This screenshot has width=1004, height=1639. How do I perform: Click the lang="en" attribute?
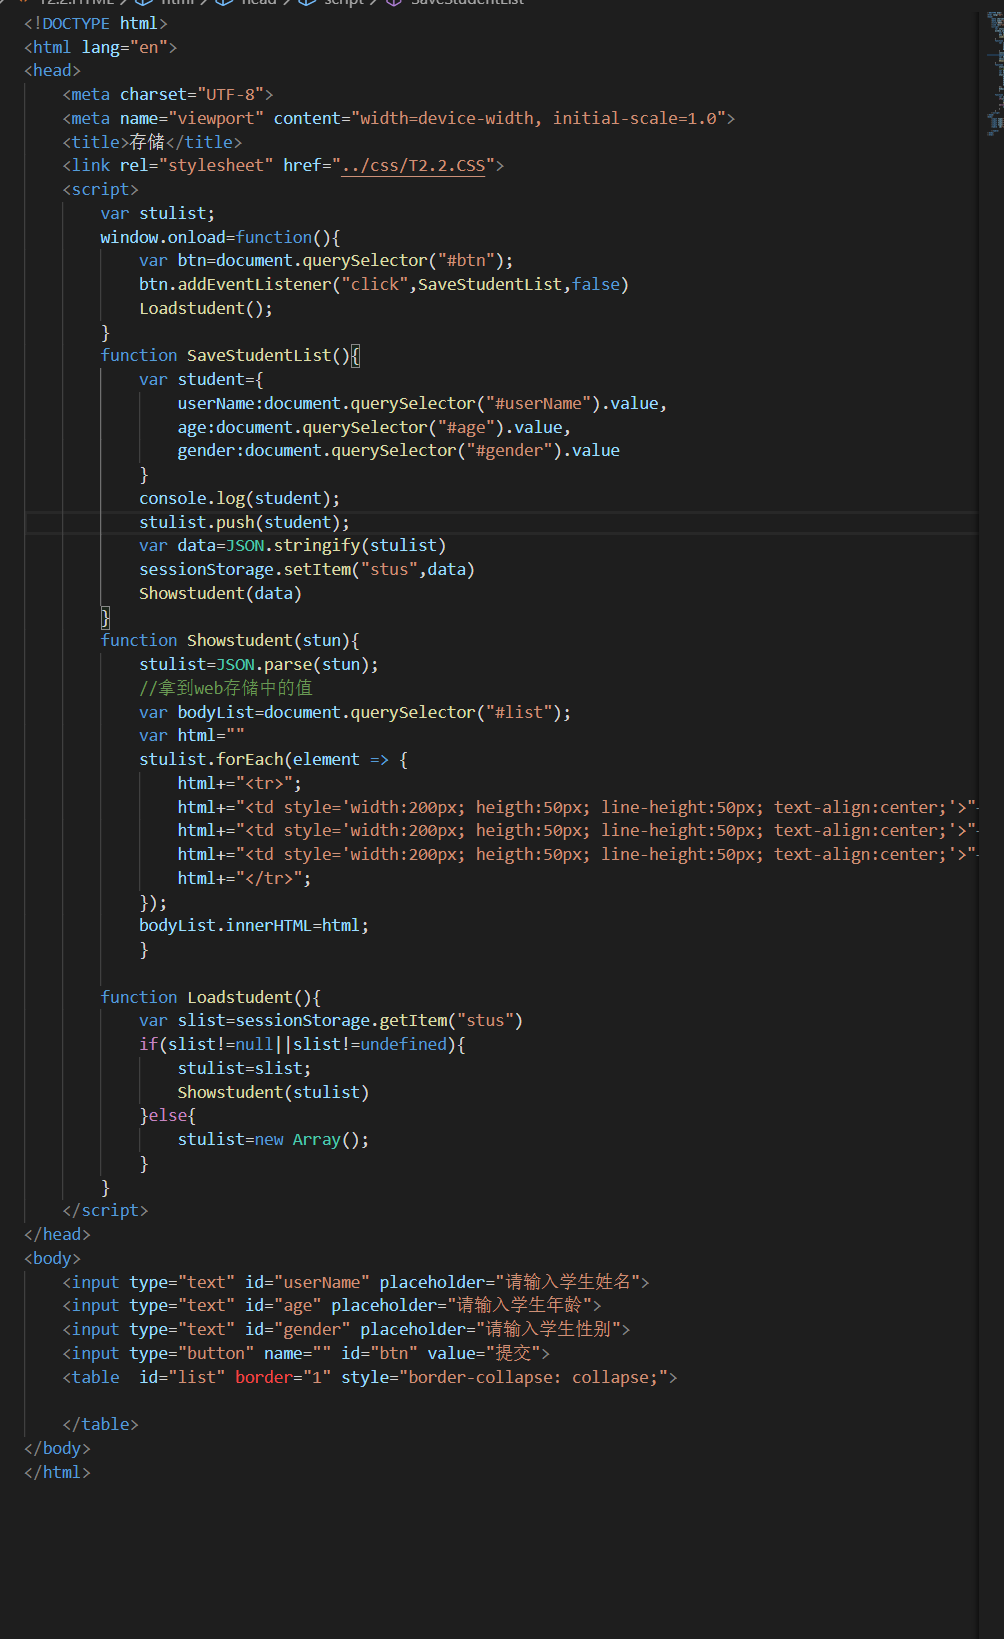(124, 47)
